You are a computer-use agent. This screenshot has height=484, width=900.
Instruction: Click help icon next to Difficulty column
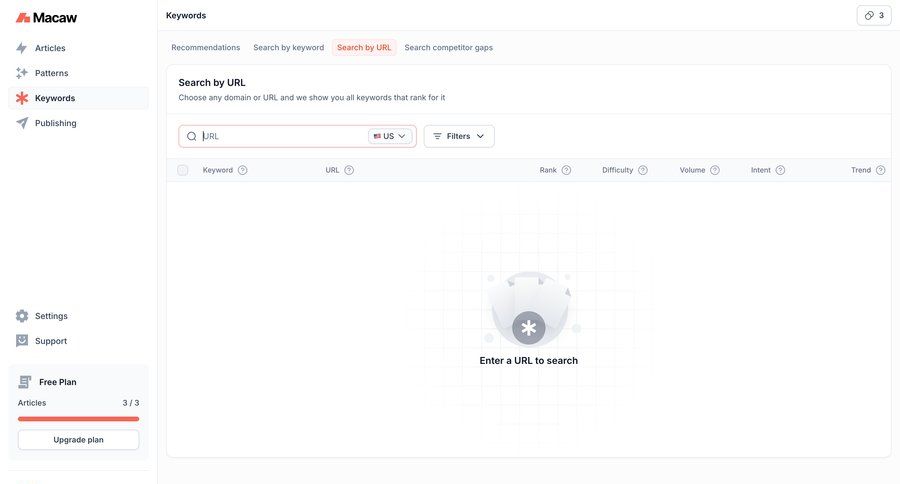[x=643, y=170]
